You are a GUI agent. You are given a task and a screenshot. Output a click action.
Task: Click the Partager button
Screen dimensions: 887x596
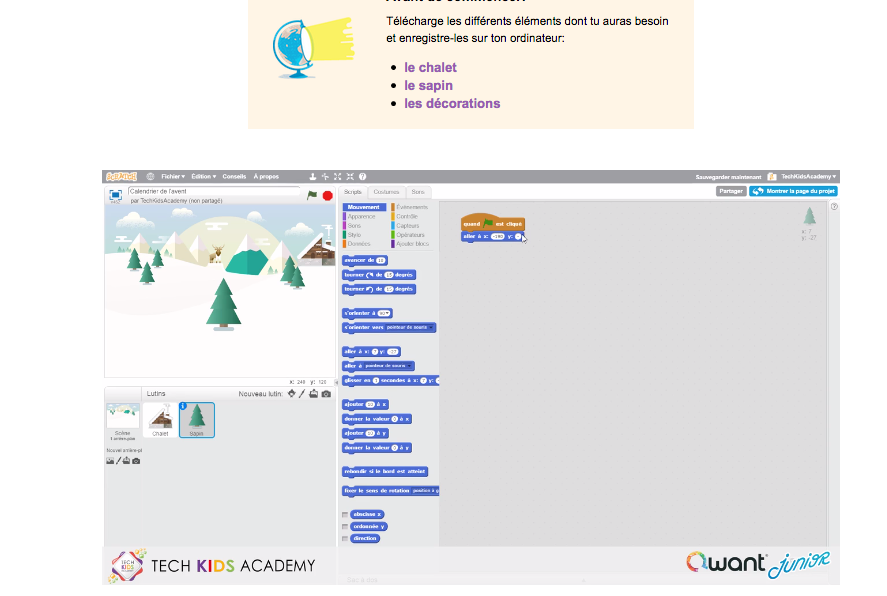click(731, 191)
